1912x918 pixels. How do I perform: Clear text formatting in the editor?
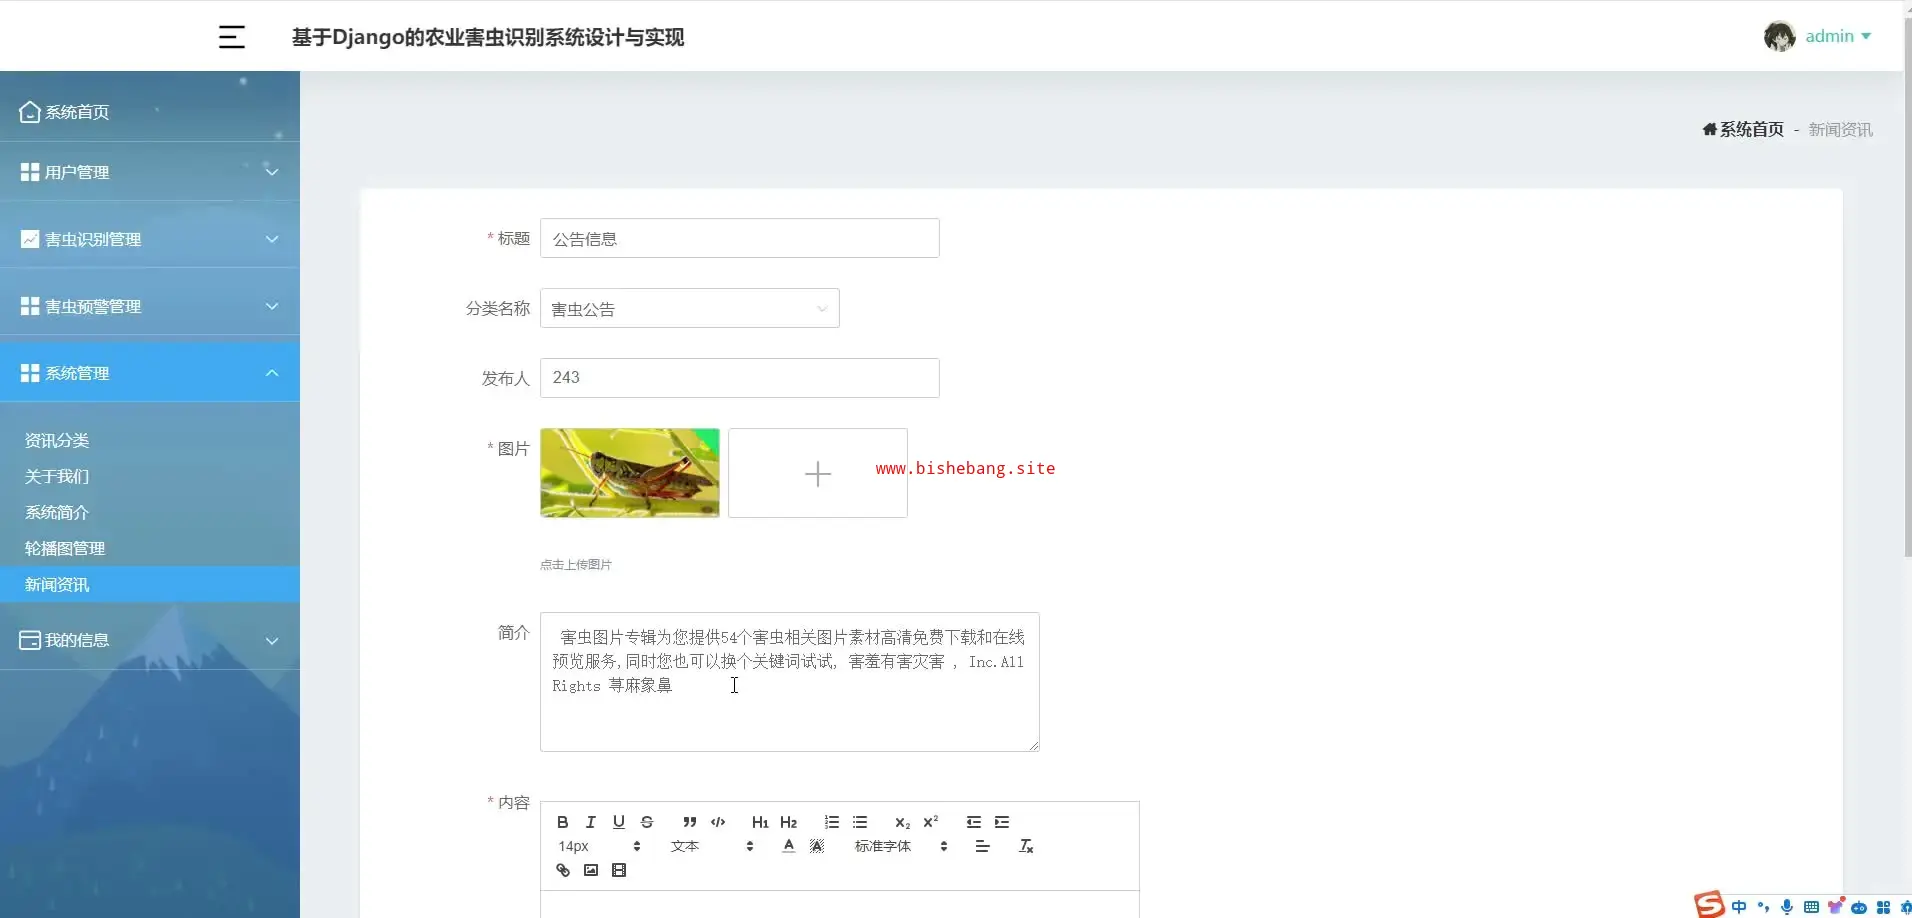pyautogui.click(x=1026, y=846)
